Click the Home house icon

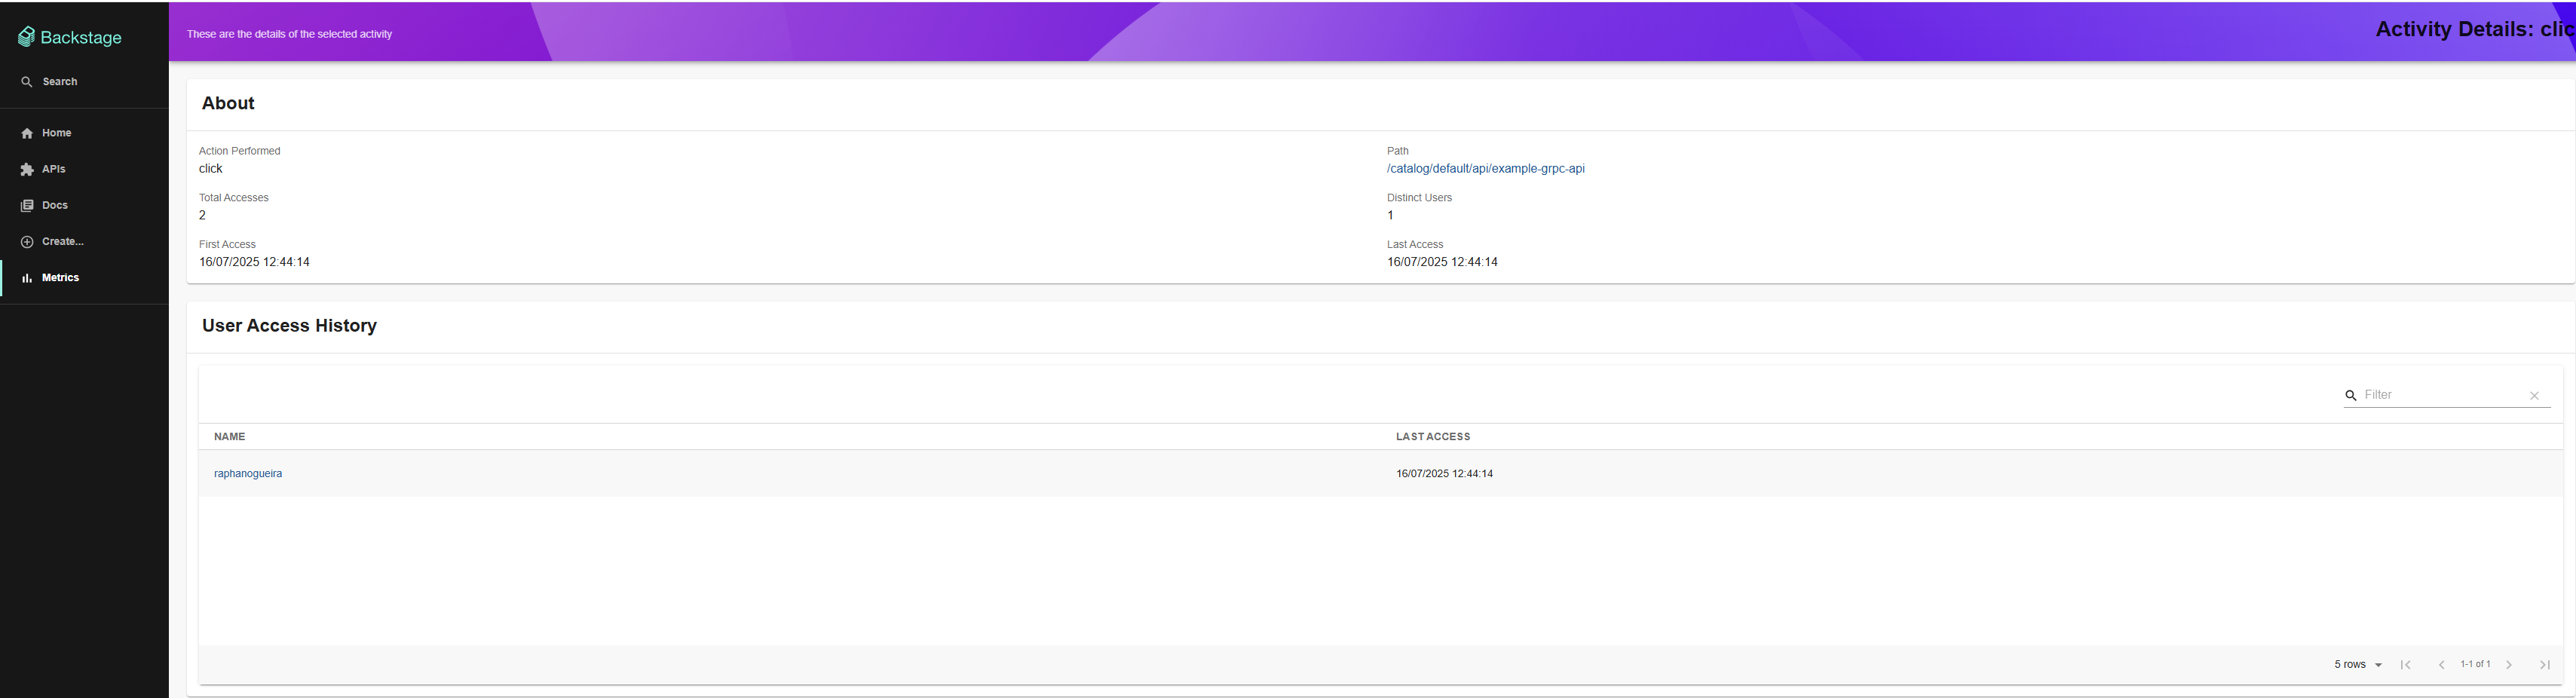click(27, 133)
